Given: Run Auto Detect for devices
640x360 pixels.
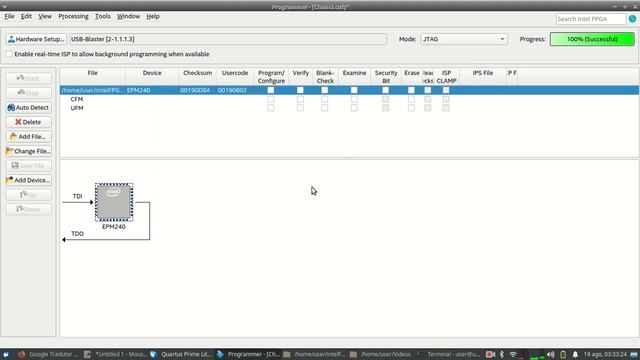Looking at the screenshot, I should point(29,107).
